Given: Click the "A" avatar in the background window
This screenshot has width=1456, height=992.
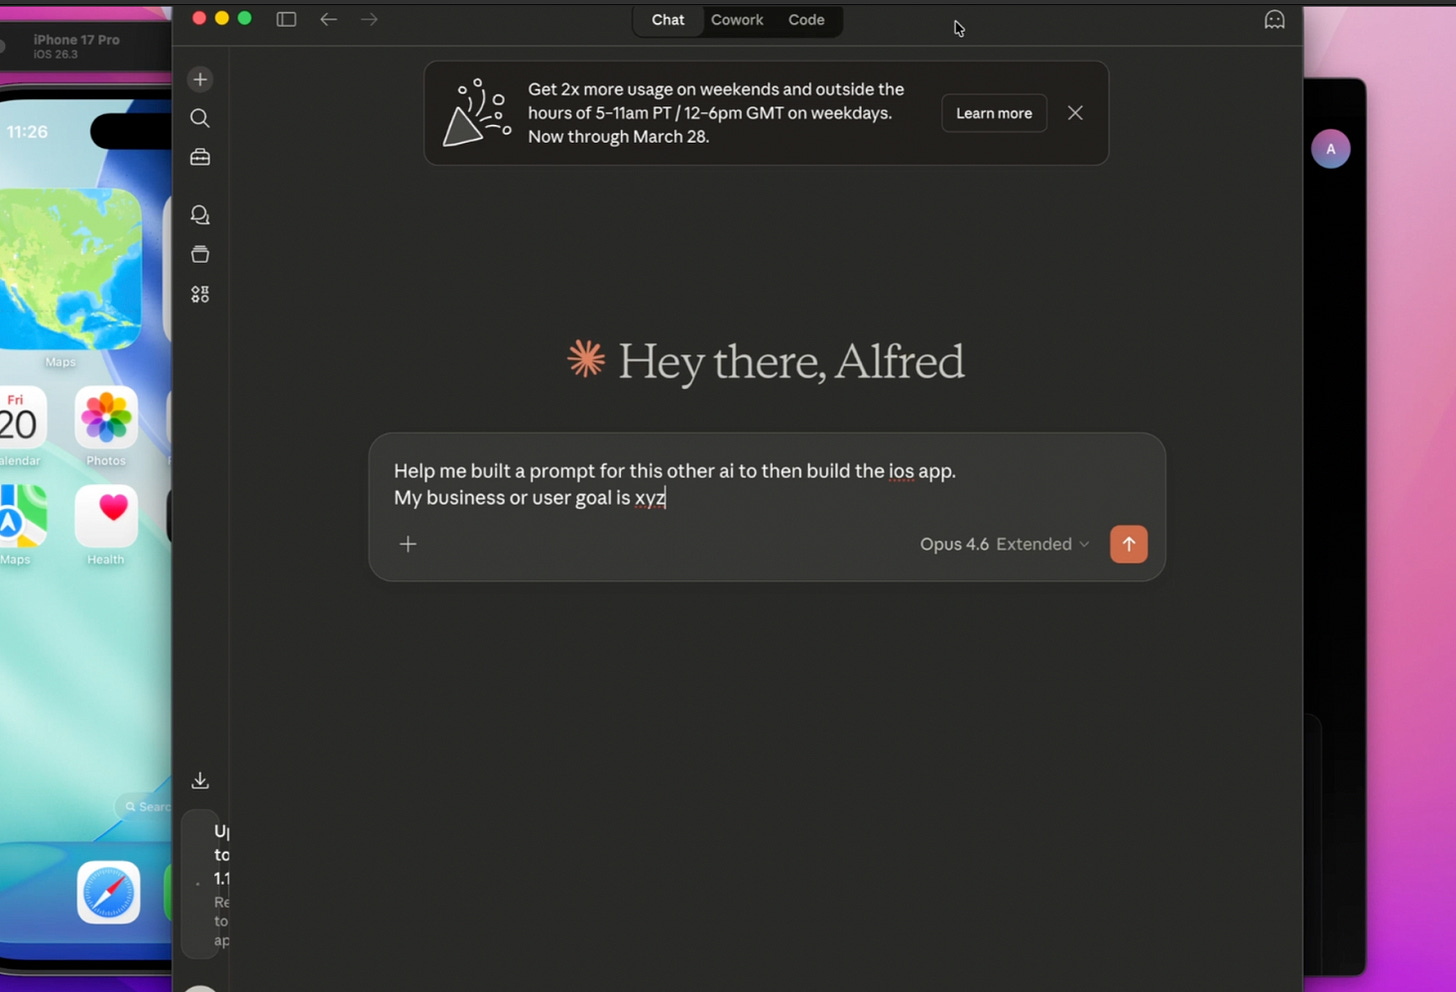Looking at the screenshot, I should pos(1331,149).
